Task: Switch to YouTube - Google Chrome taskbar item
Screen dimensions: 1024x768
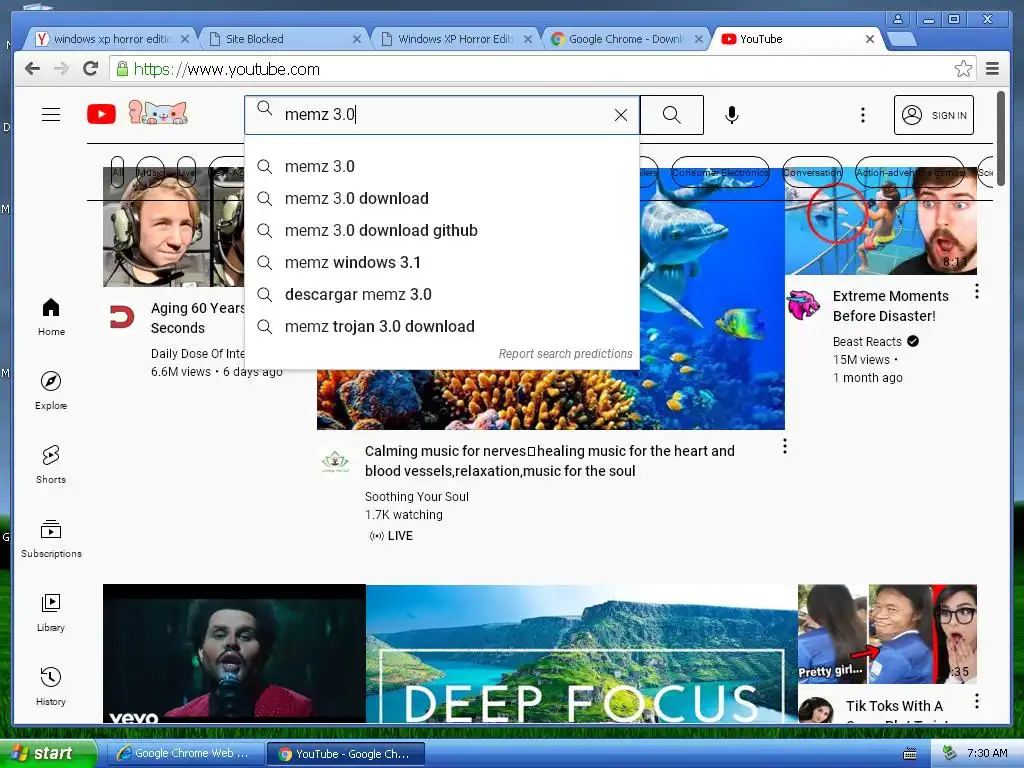Action: (x=346, y=754)
